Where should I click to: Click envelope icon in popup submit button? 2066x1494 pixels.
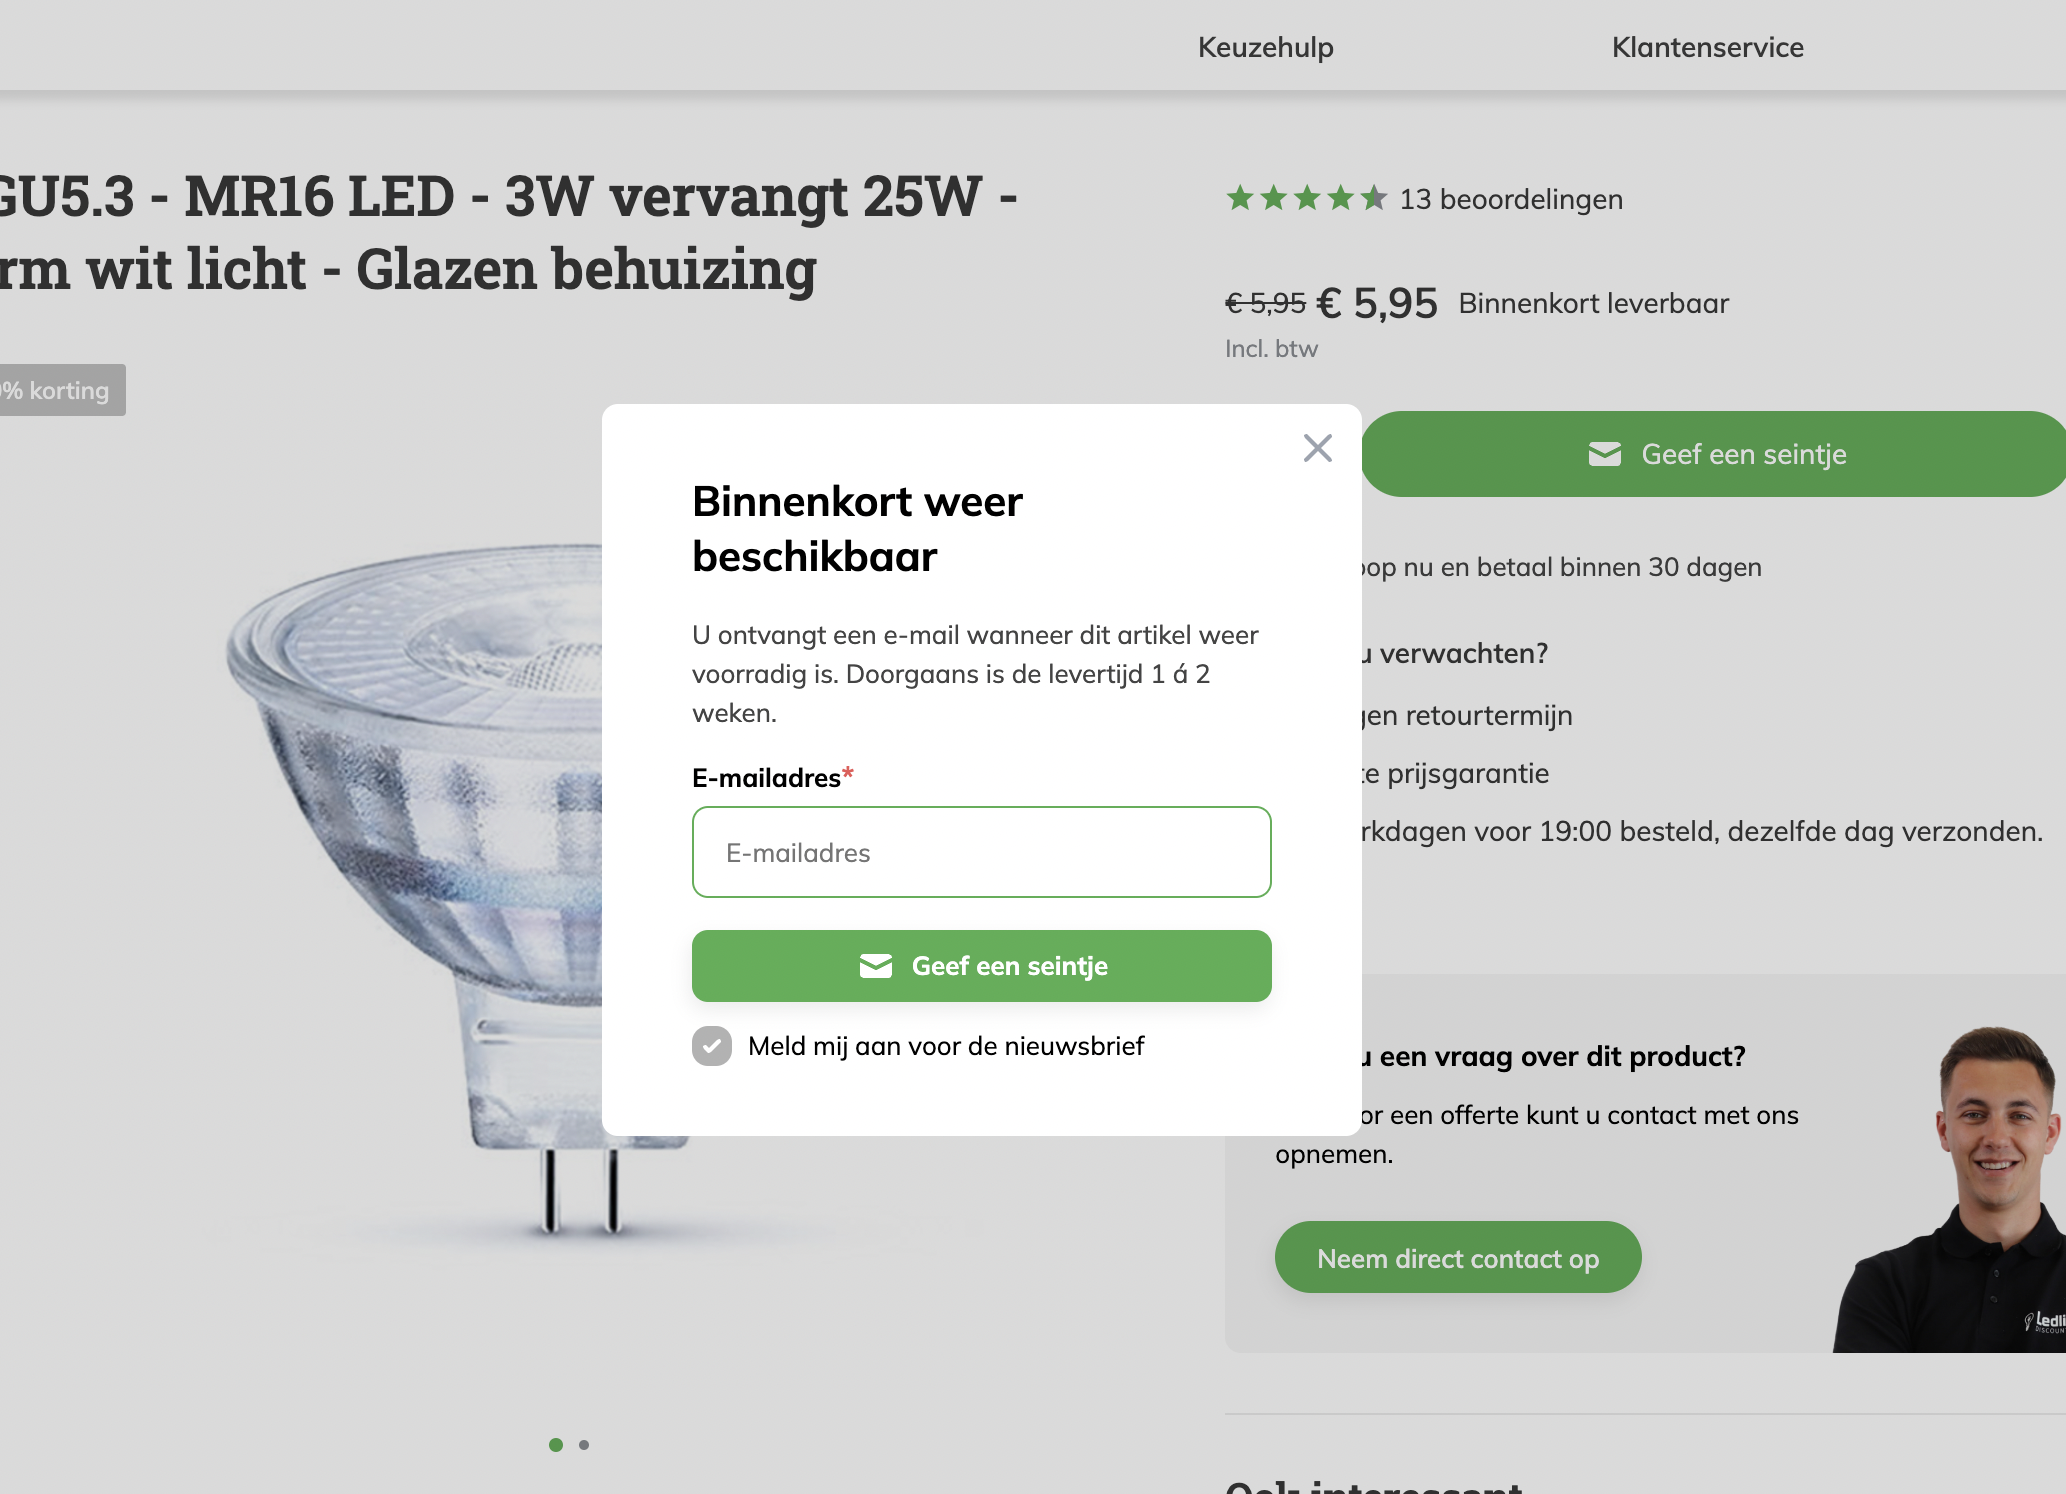tap(876, 966)
